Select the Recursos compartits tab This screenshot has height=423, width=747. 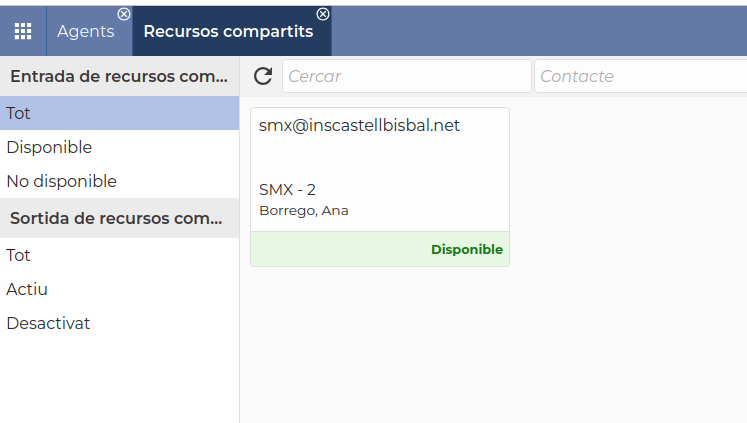(x=228, y=31)
